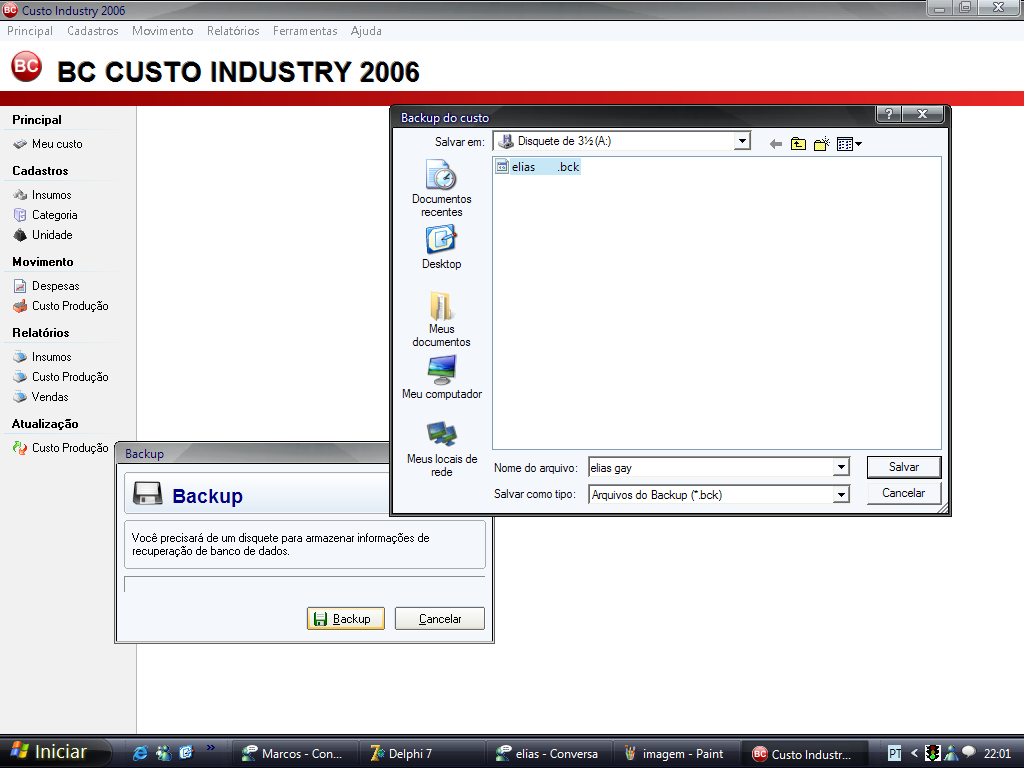
Task: Create a new folder icon
Action: coord(822,144)
